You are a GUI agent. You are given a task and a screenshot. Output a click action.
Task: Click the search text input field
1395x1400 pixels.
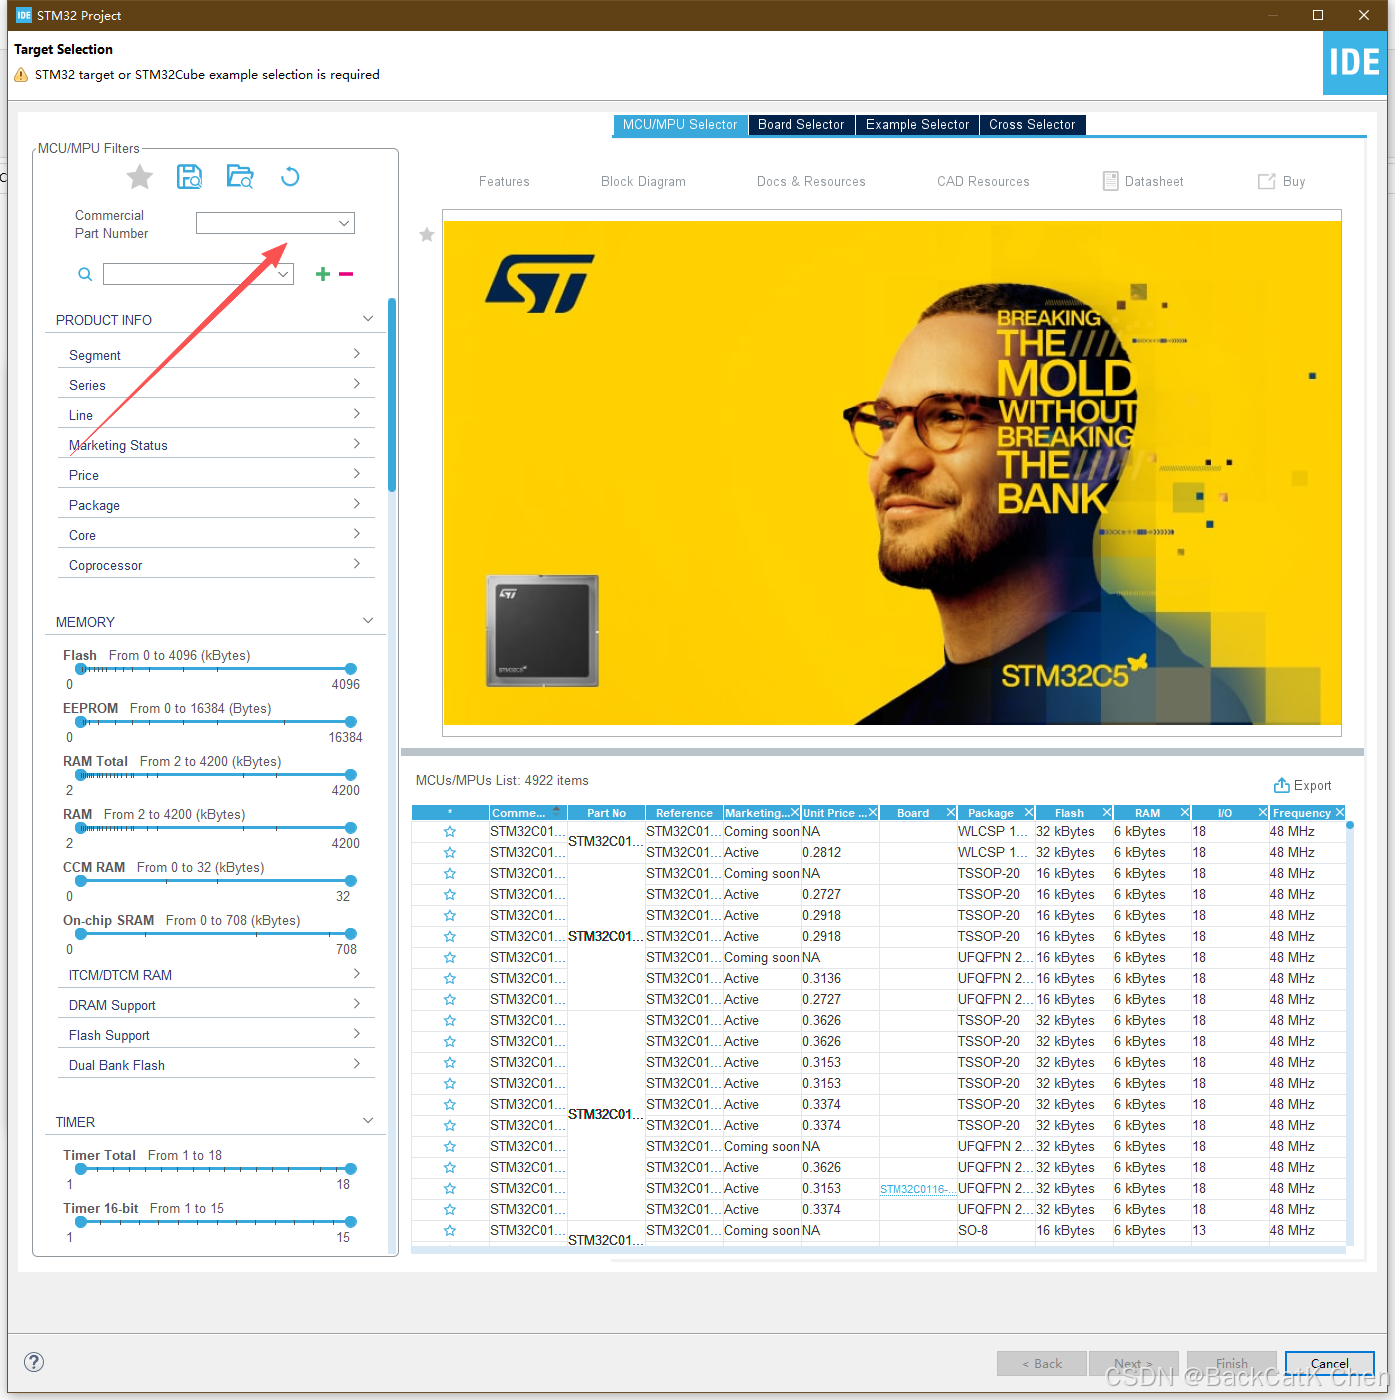point(189,274)
